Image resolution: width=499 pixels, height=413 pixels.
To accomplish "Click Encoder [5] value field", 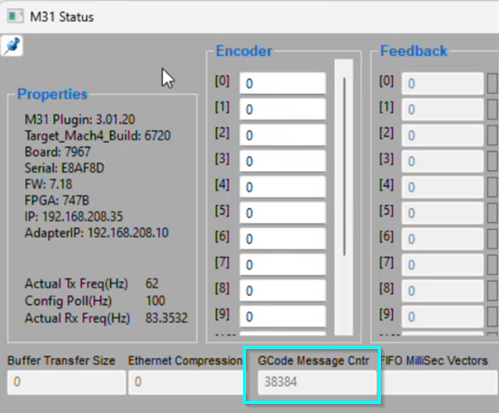I will click(282, 213).
